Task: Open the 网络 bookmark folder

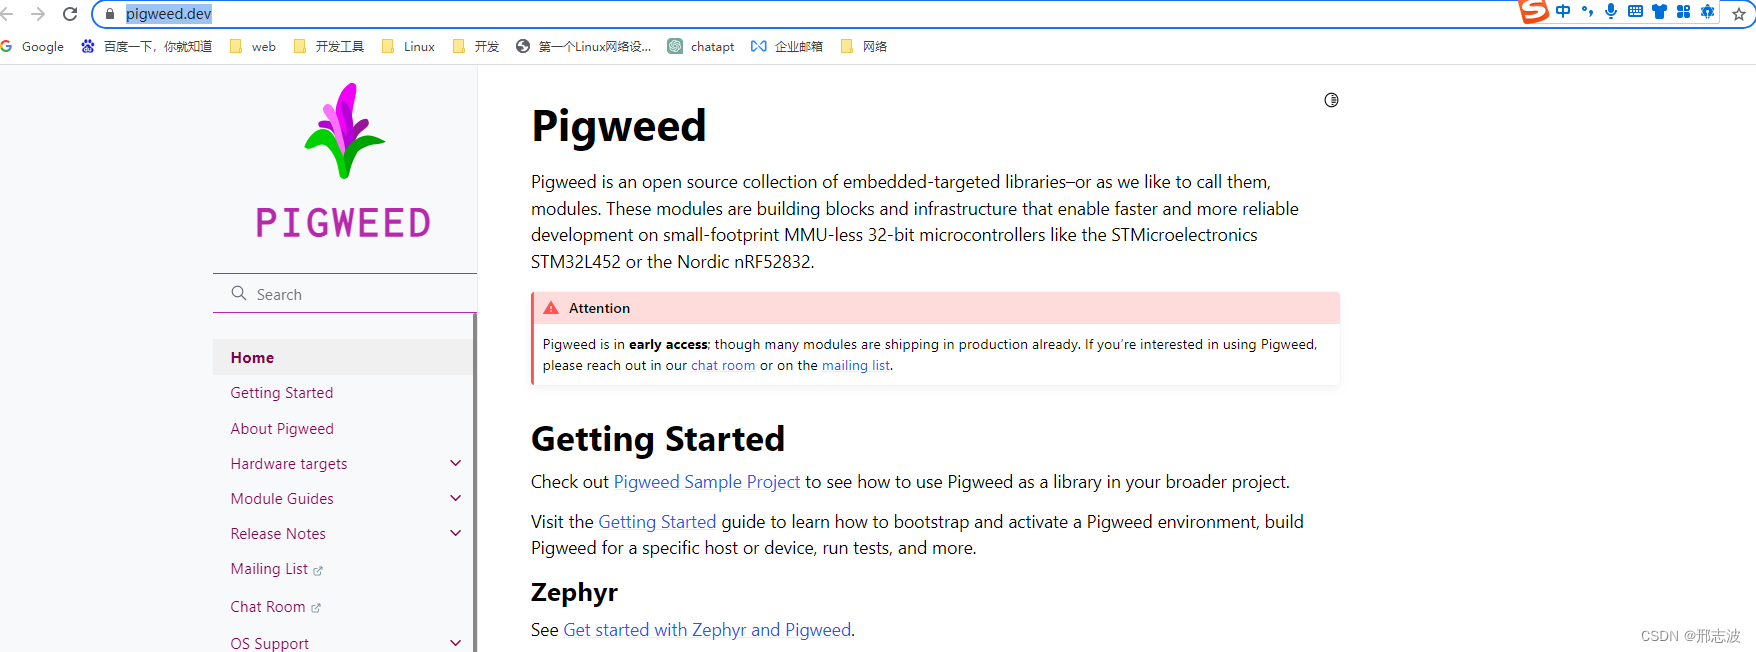Action: point(864,46)
